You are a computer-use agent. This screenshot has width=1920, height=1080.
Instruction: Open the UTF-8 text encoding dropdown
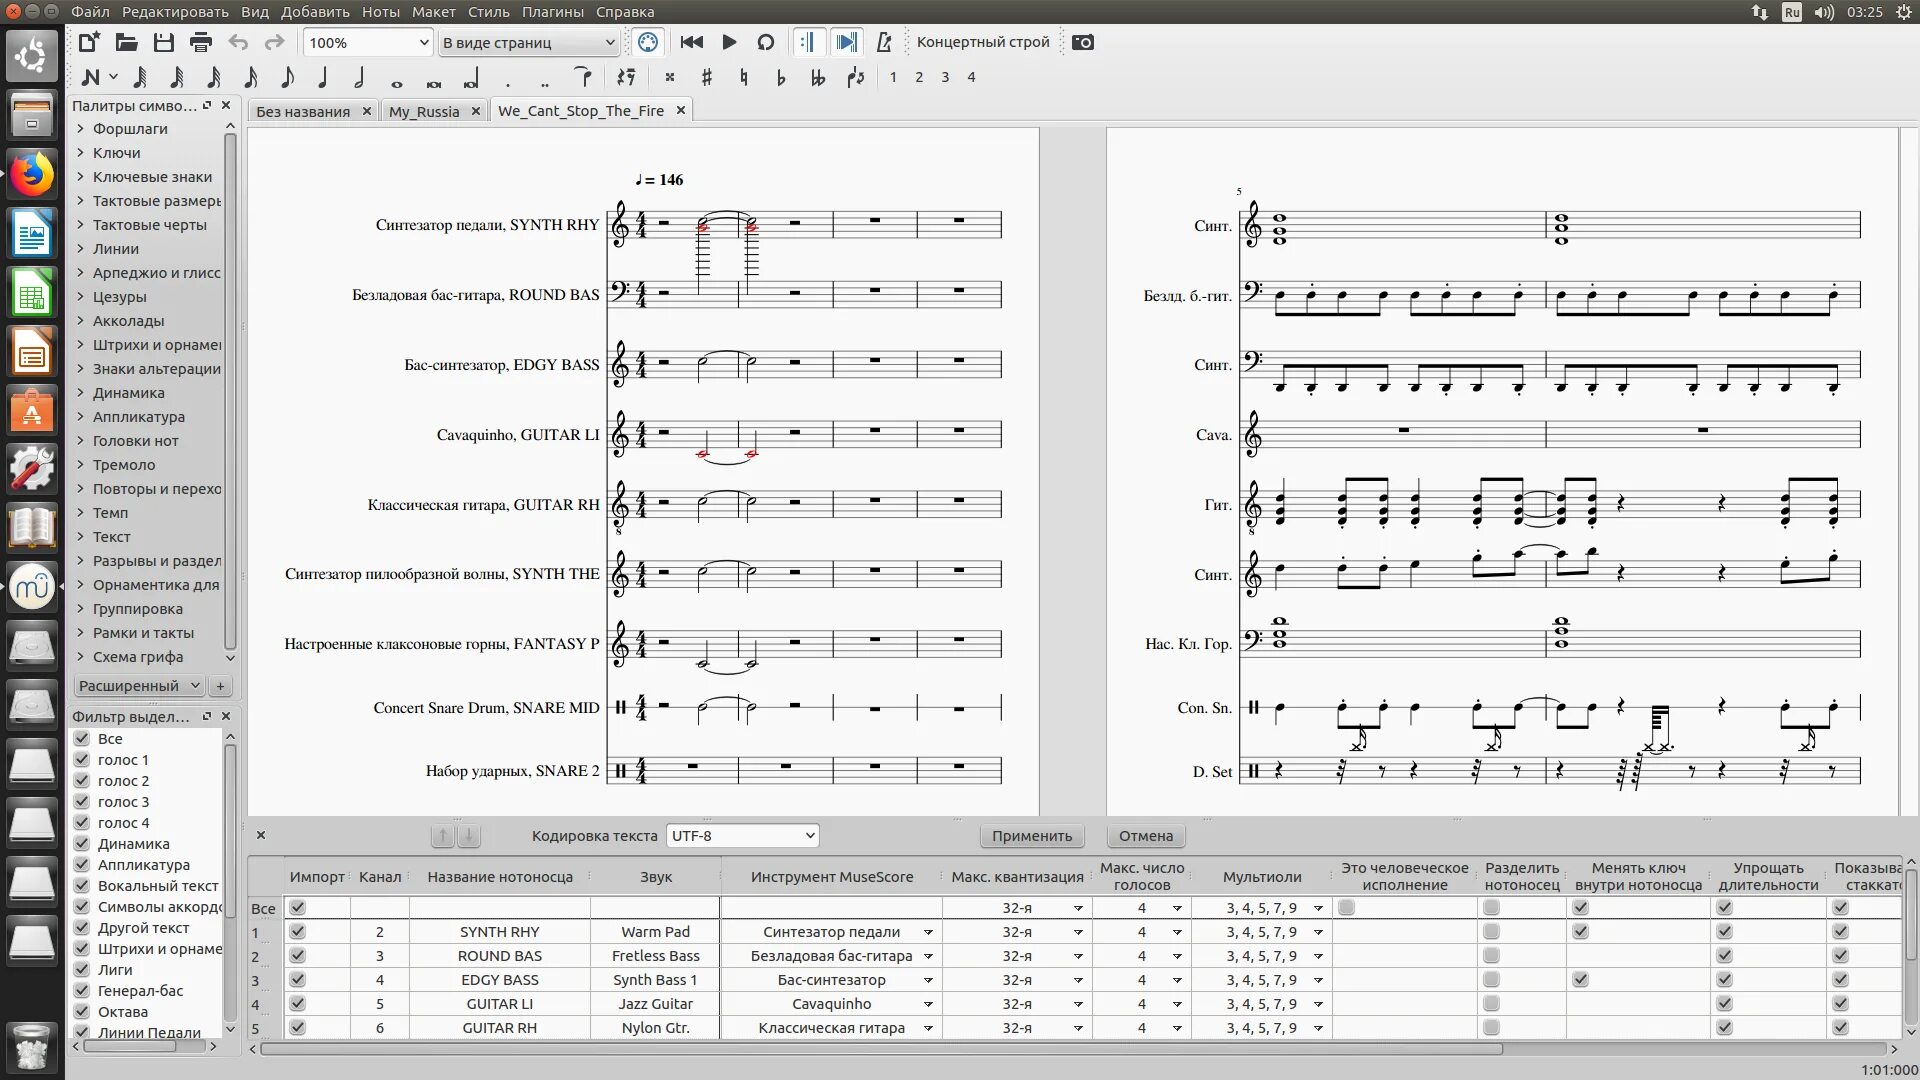pyautogui.click(x=742, y=835)
